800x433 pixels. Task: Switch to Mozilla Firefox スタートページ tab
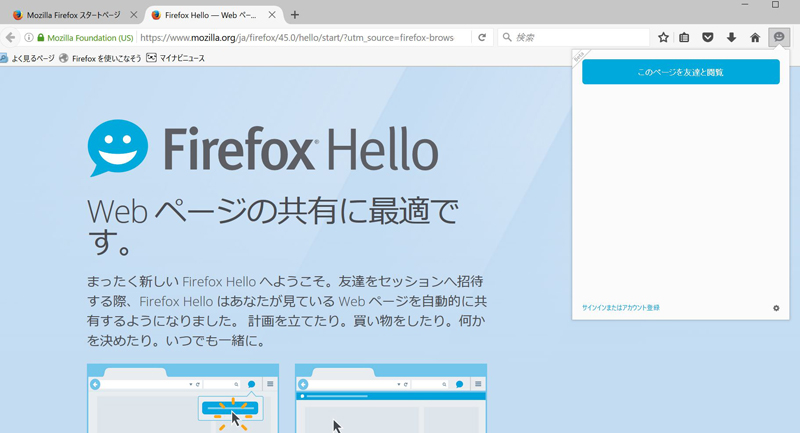pos(74,15)
